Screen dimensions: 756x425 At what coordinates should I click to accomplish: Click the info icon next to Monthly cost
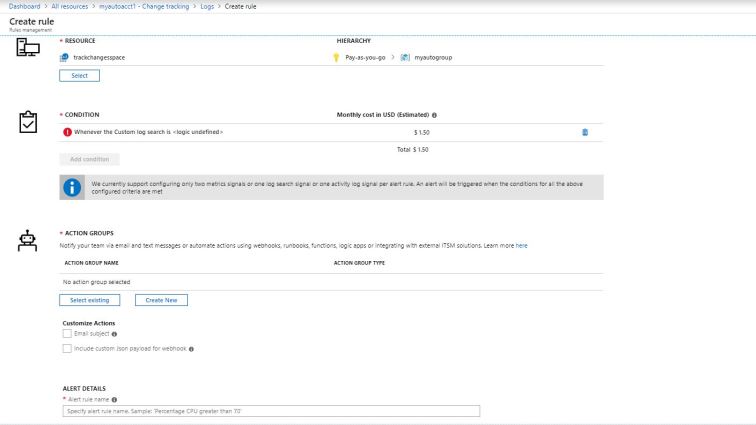(x=434, y=115)
